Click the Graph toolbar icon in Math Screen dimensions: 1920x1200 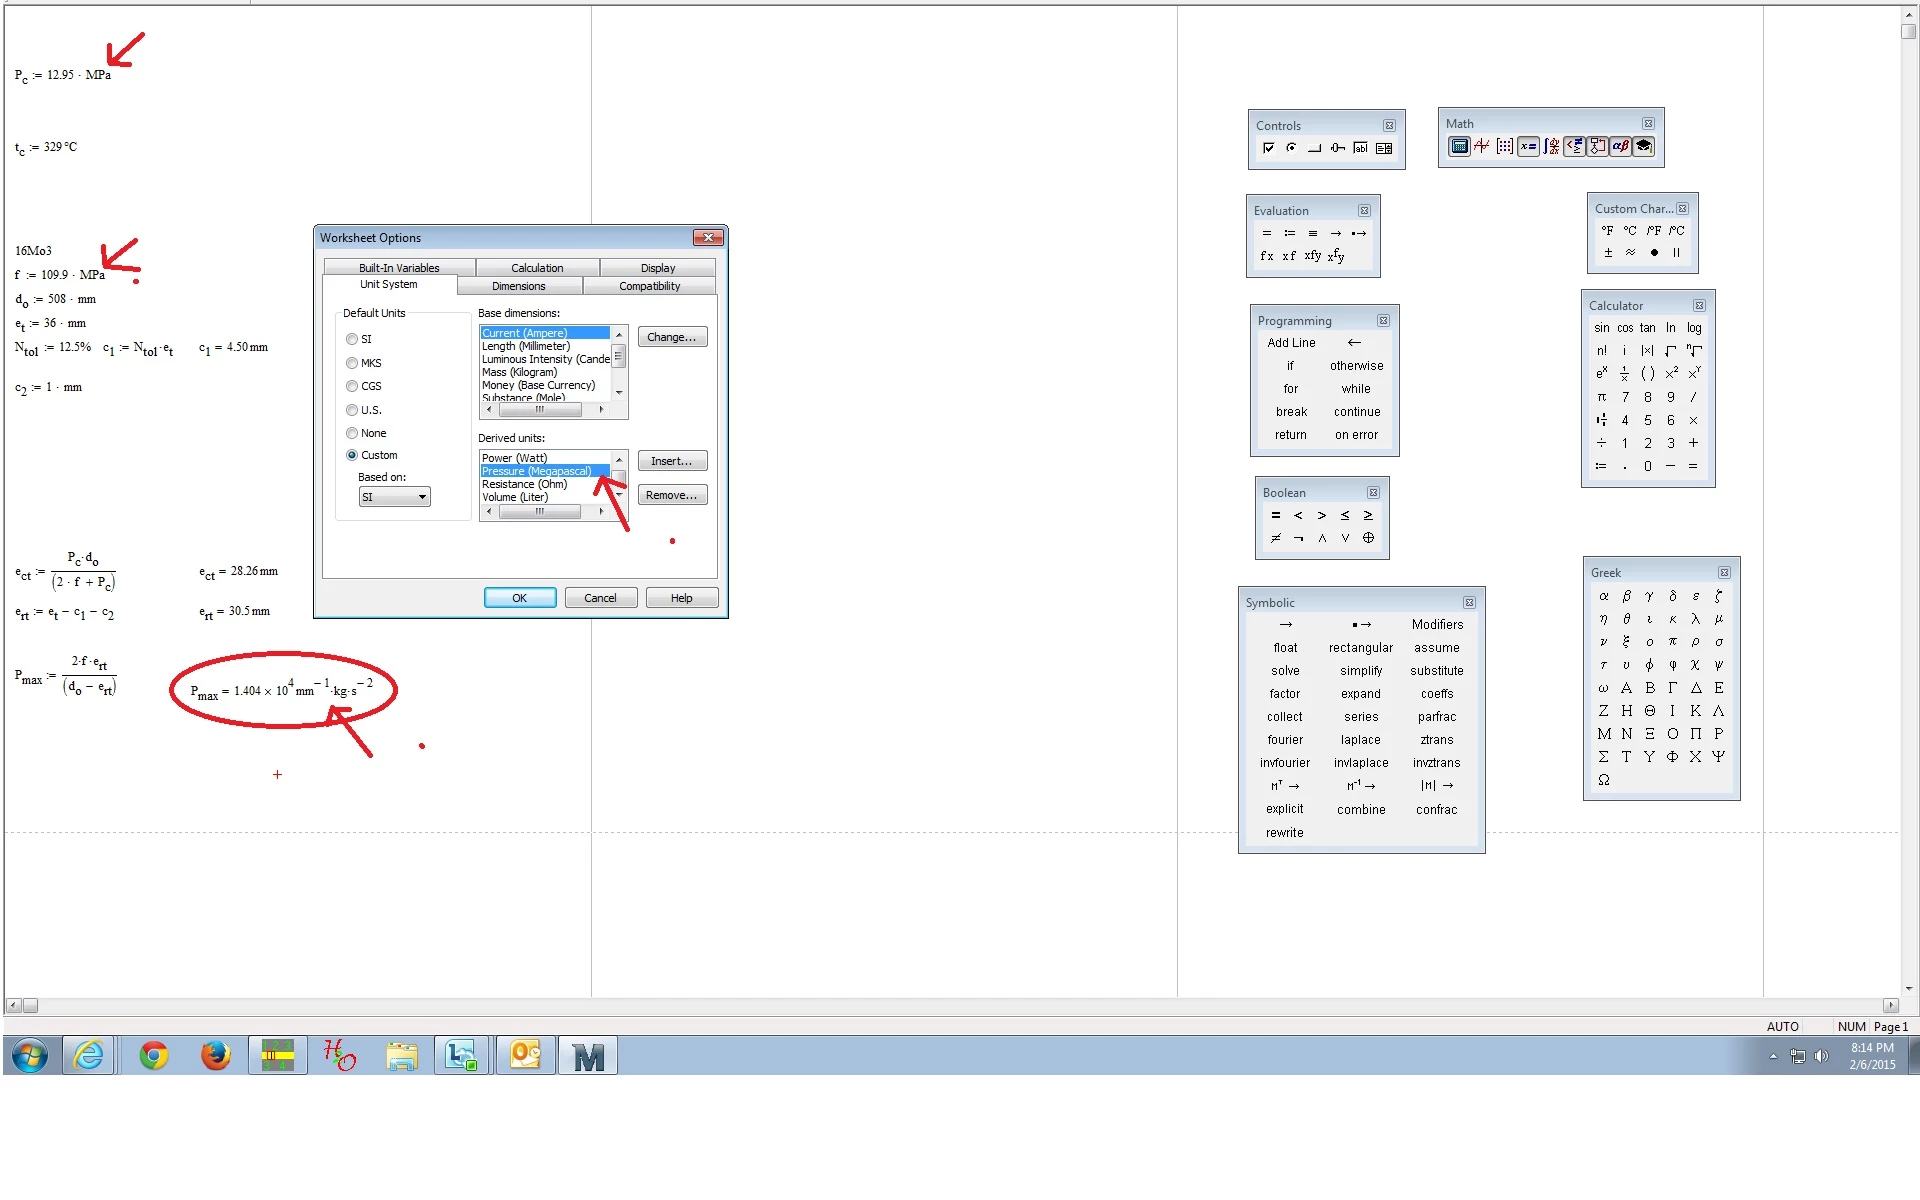(x=1482, y=147)
